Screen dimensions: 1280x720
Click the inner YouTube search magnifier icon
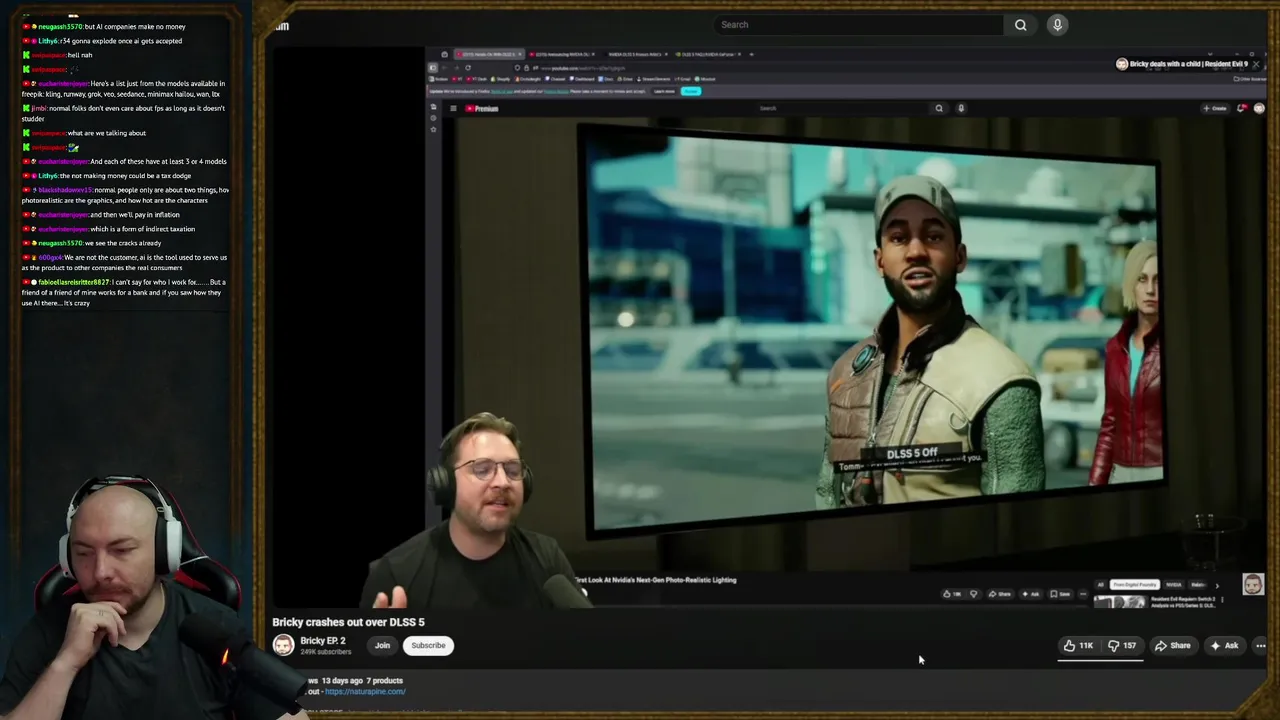tap(938, 108)
